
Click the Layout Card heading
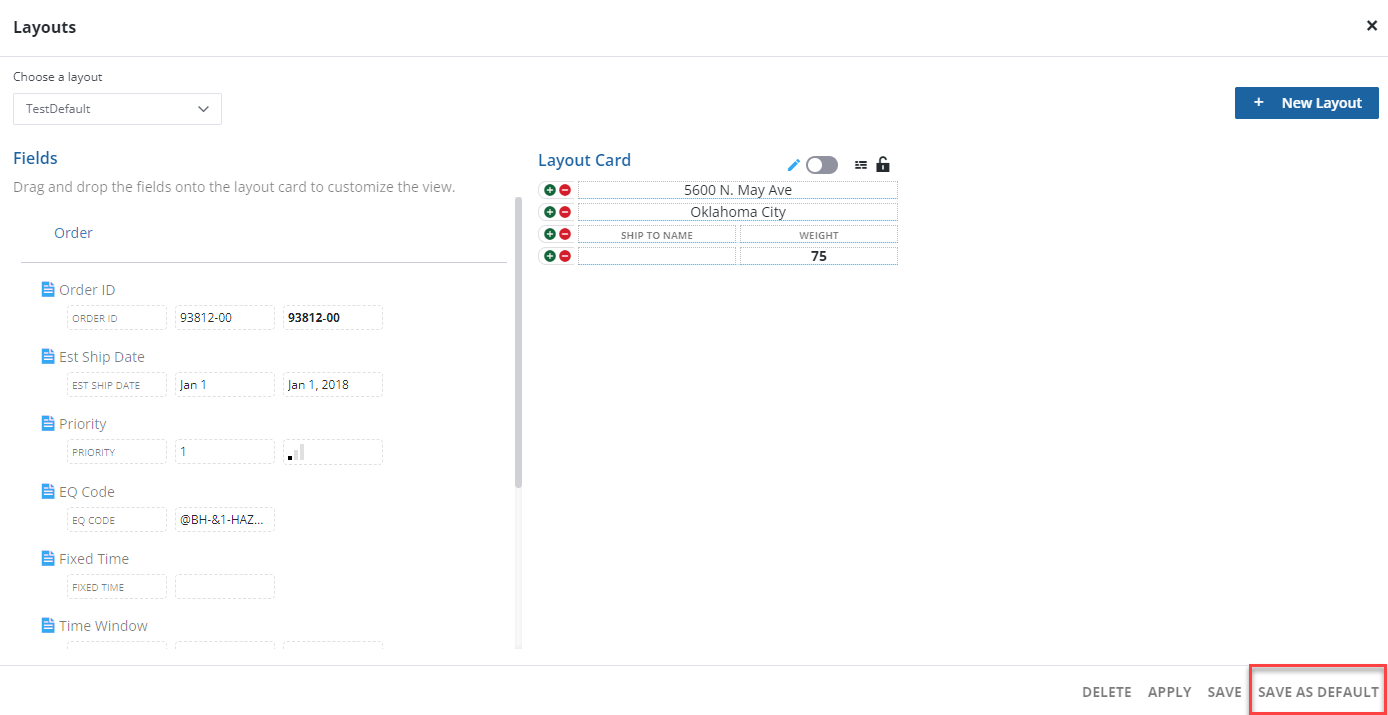tap(584, 160)
